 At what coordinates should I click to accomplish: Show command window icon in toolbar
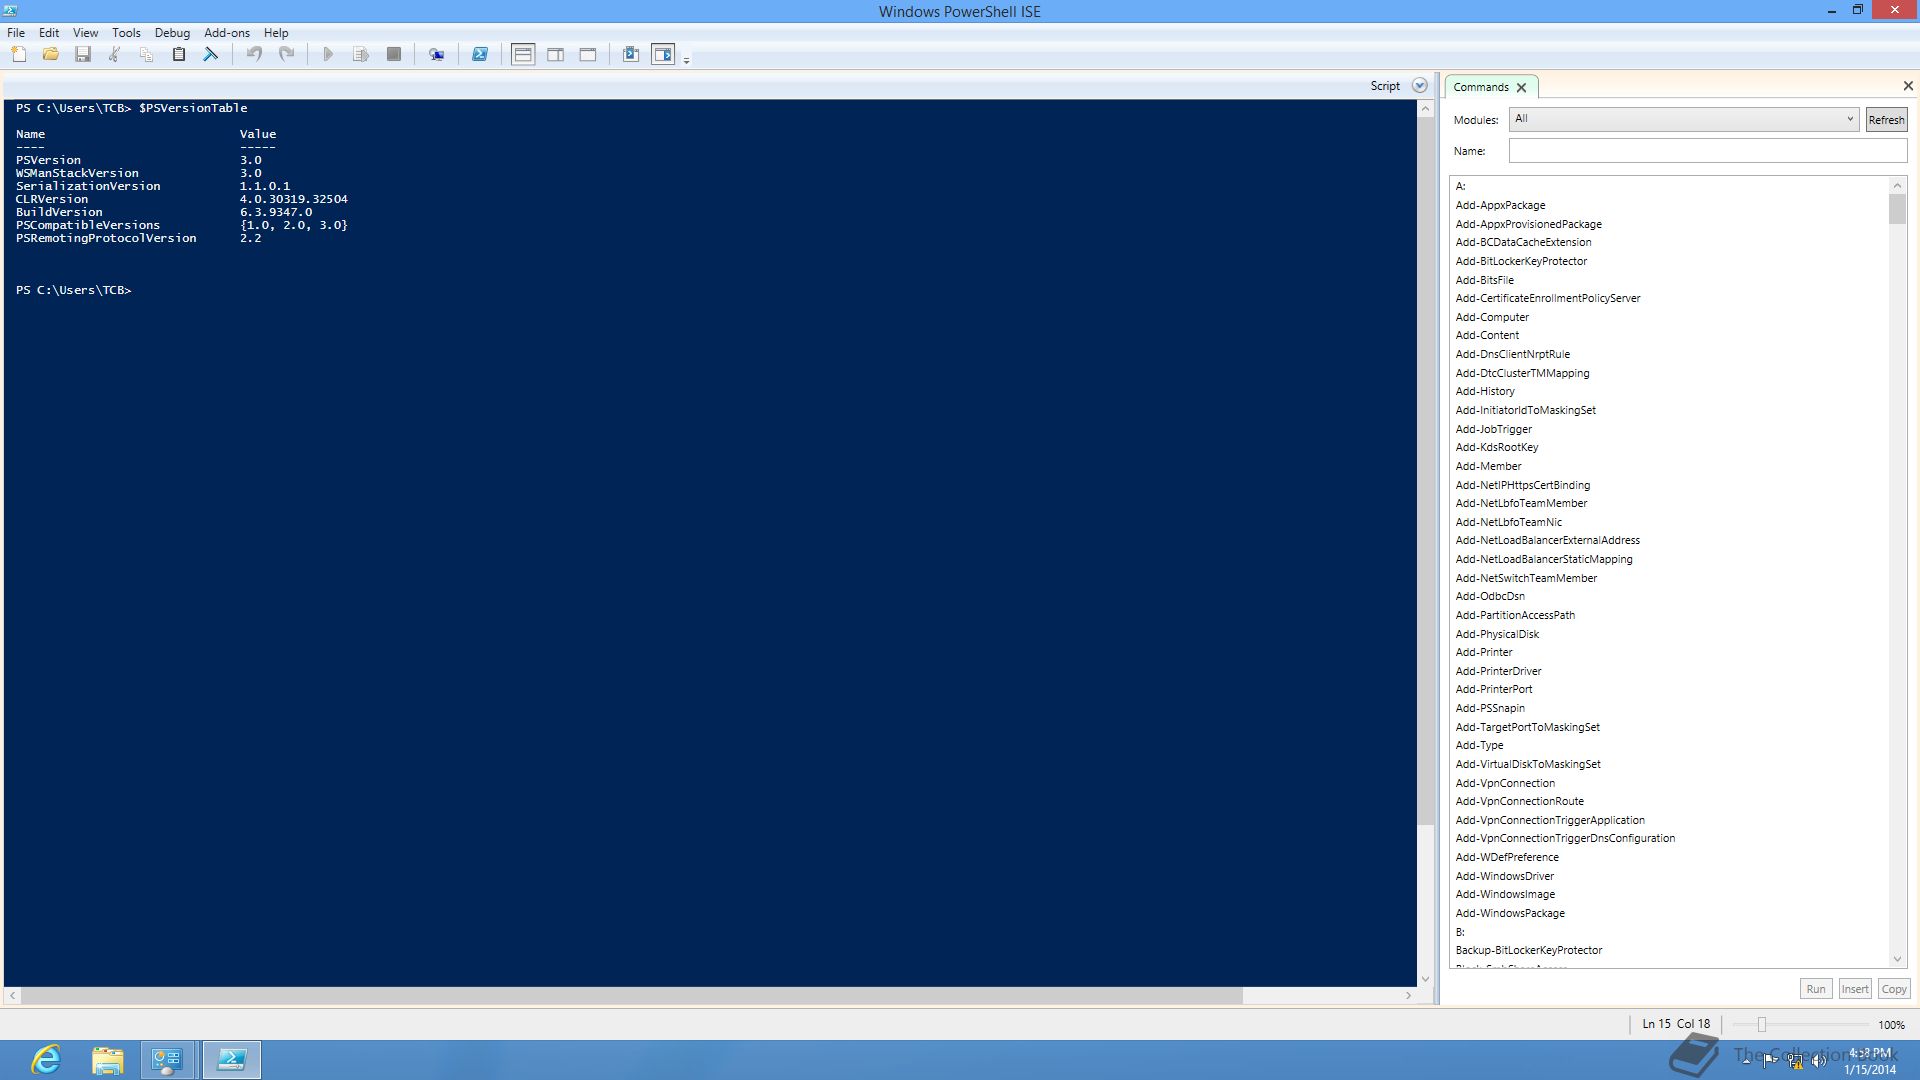[631, 55]
